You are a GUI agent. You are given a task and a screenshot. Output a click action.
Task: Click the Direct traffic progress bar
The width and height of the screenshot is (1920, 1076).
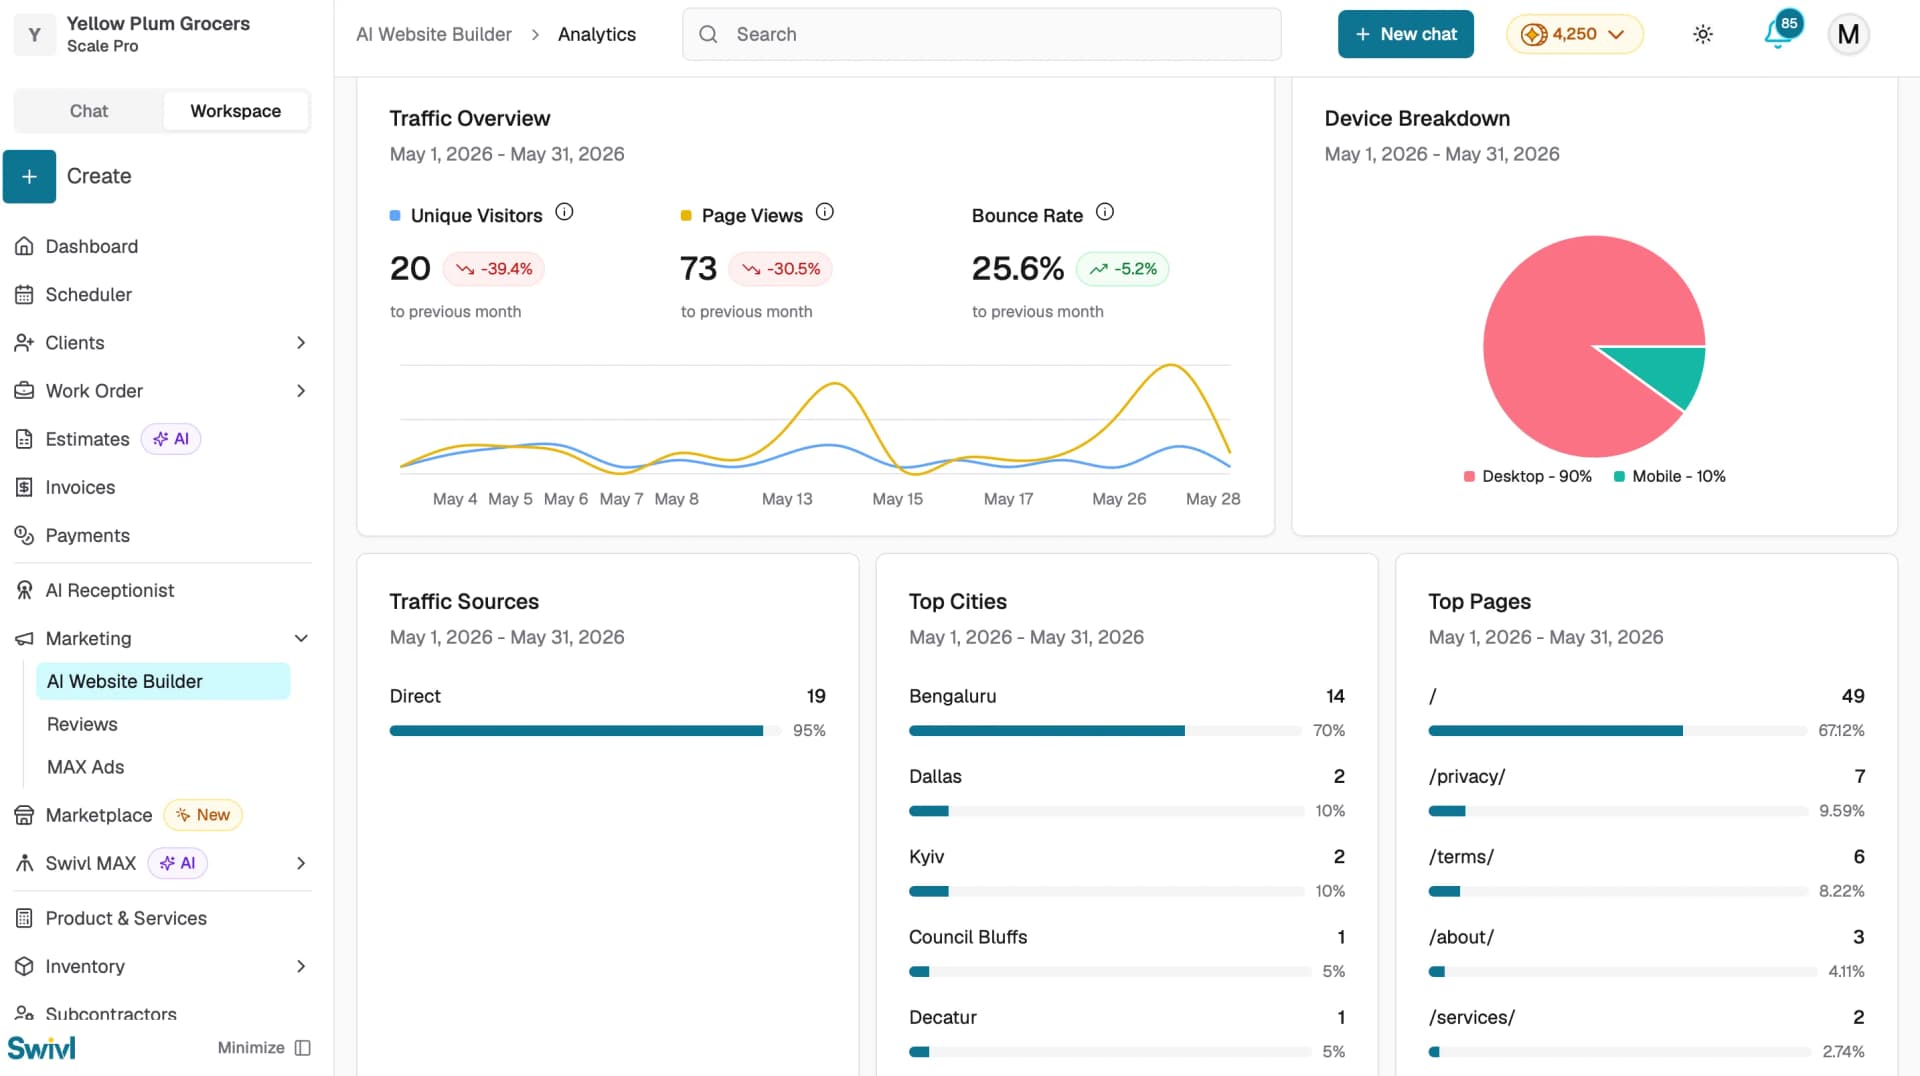pos(585,731)
